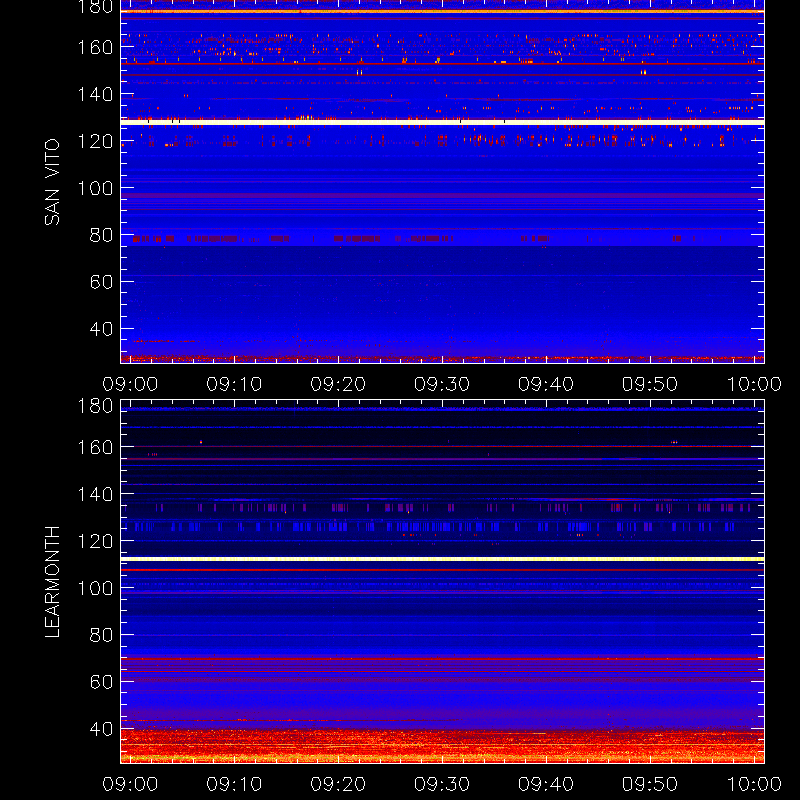
Task: Click 09:10 time label under Learmonth plot
Action: click(x=234, y=784)
